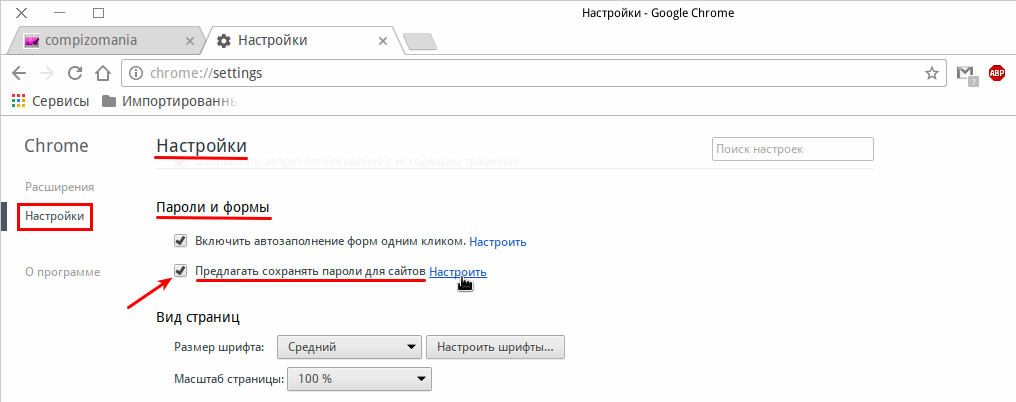Click the Настроить шрифты button
The image size is (1016, 402).
[x=495, y=347]
